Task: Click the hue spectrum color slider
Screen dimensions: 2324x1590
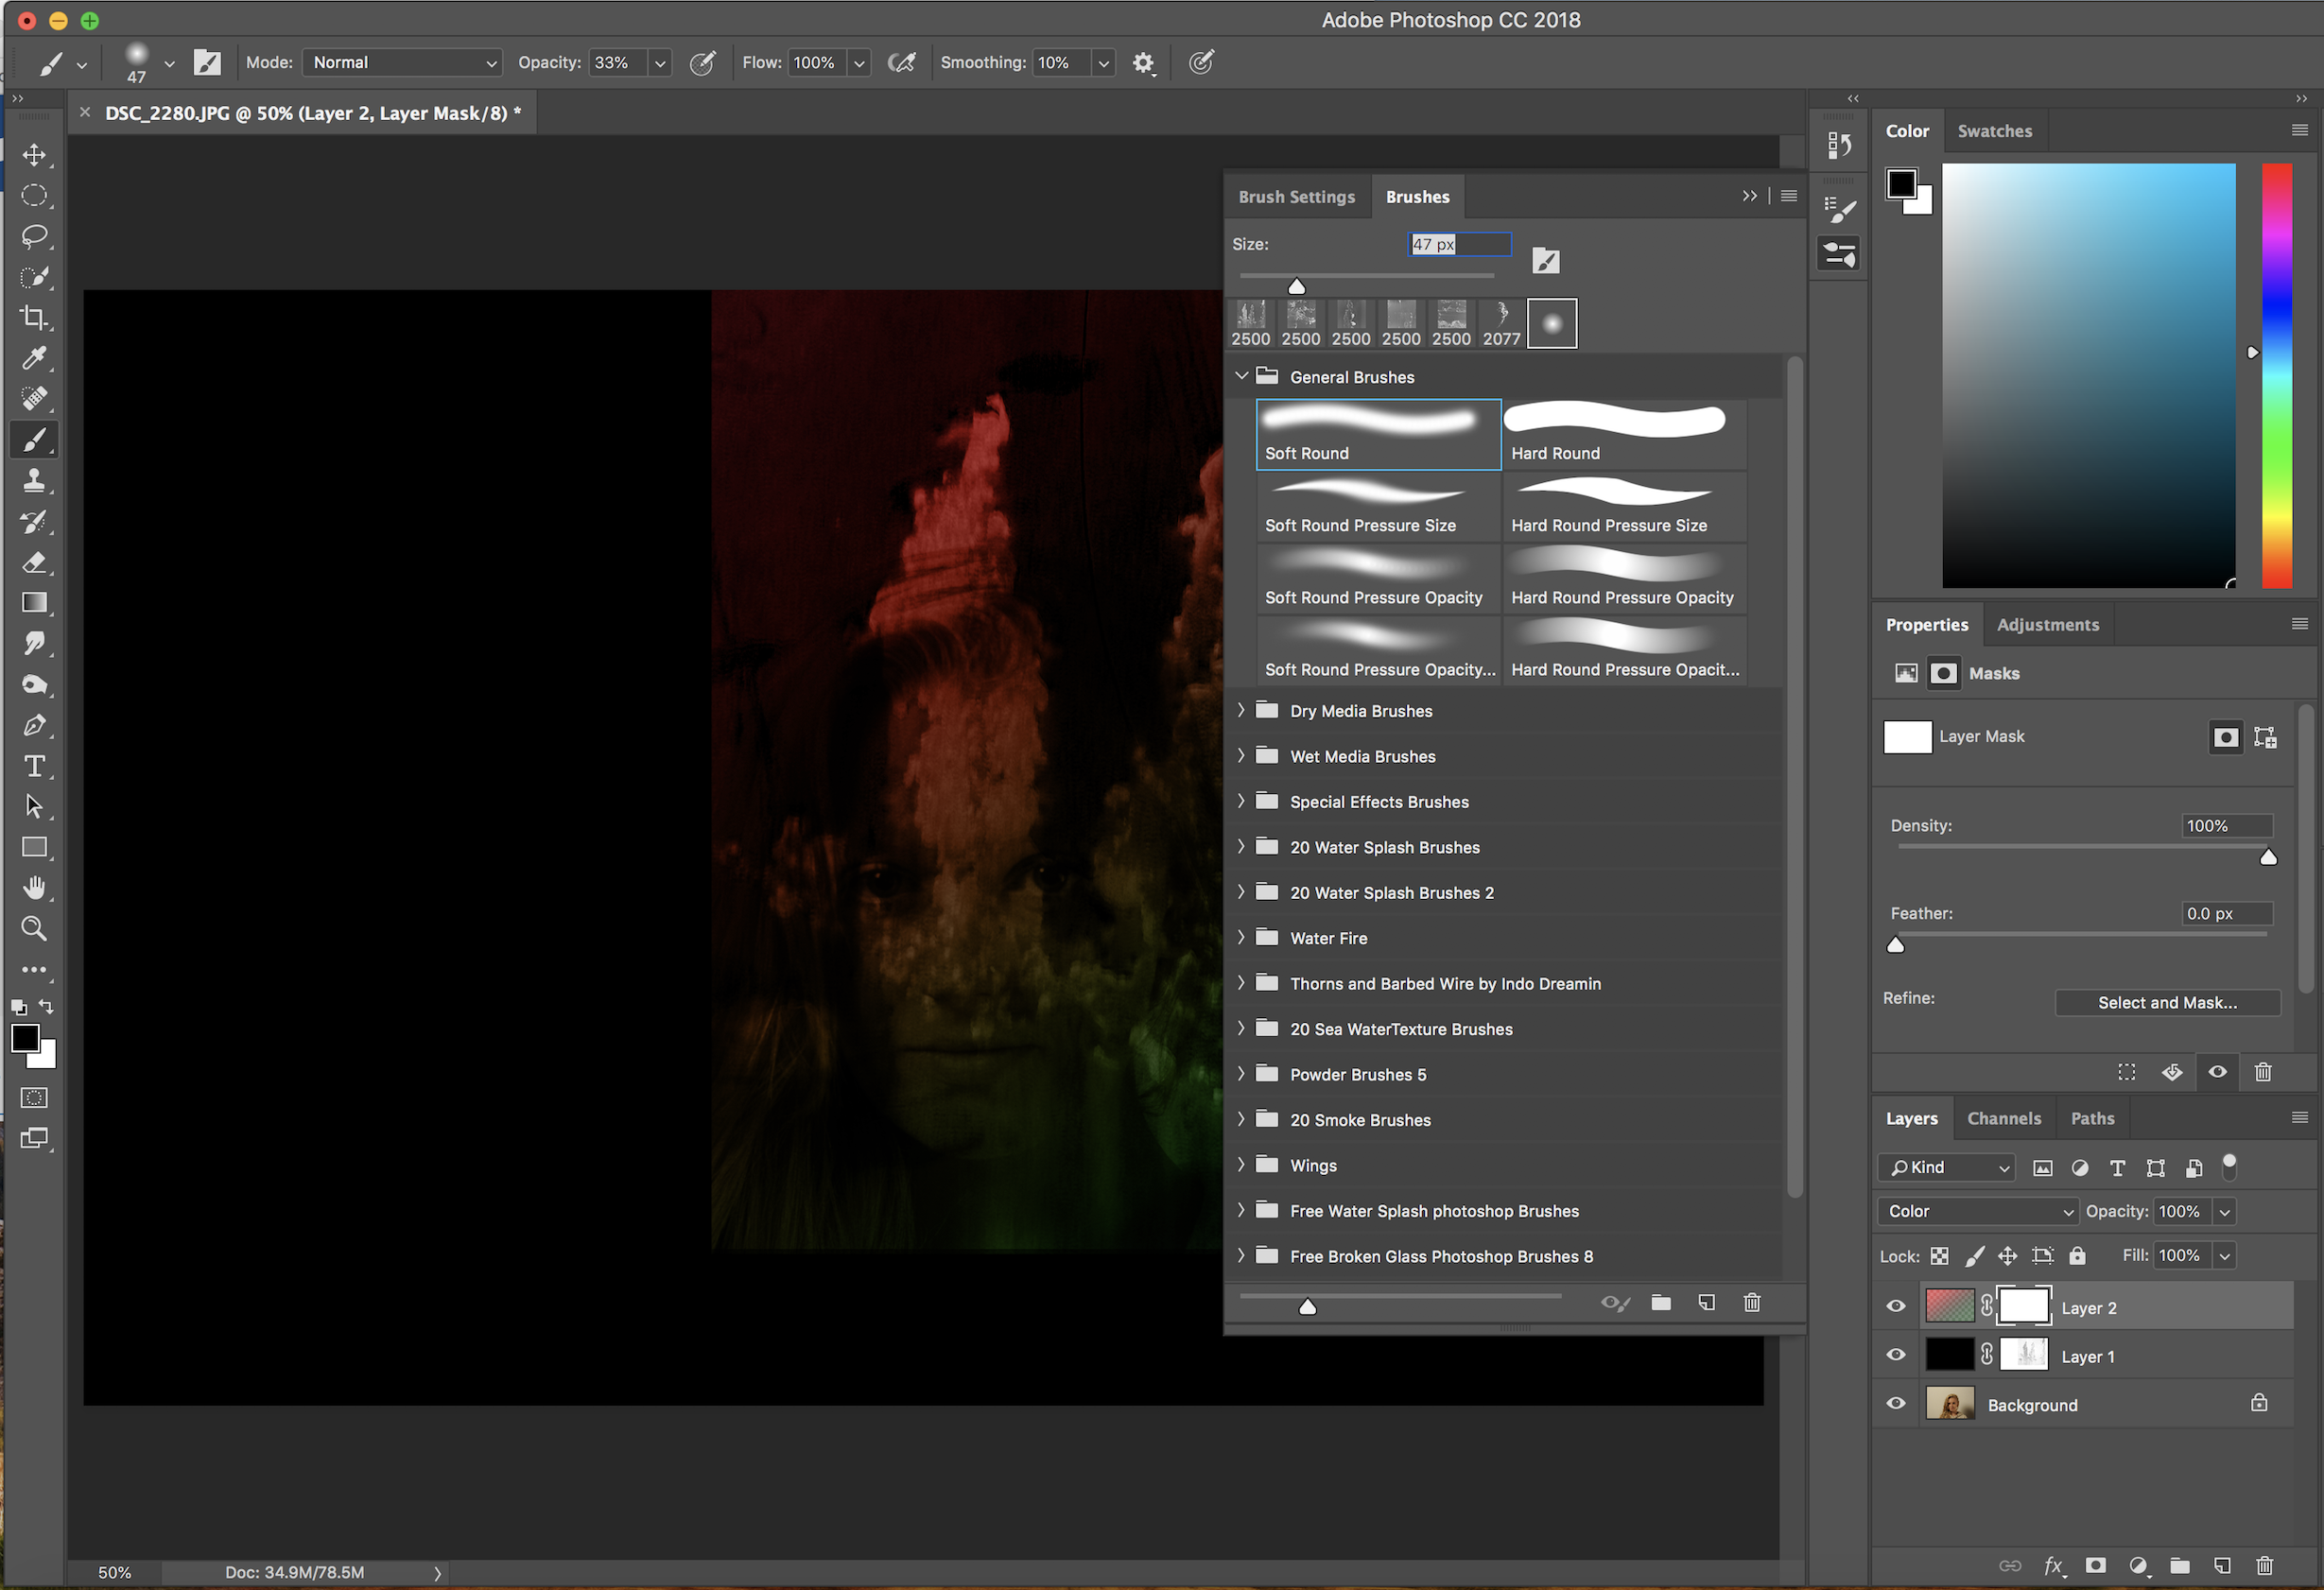Action: (x=2277, y=375)
